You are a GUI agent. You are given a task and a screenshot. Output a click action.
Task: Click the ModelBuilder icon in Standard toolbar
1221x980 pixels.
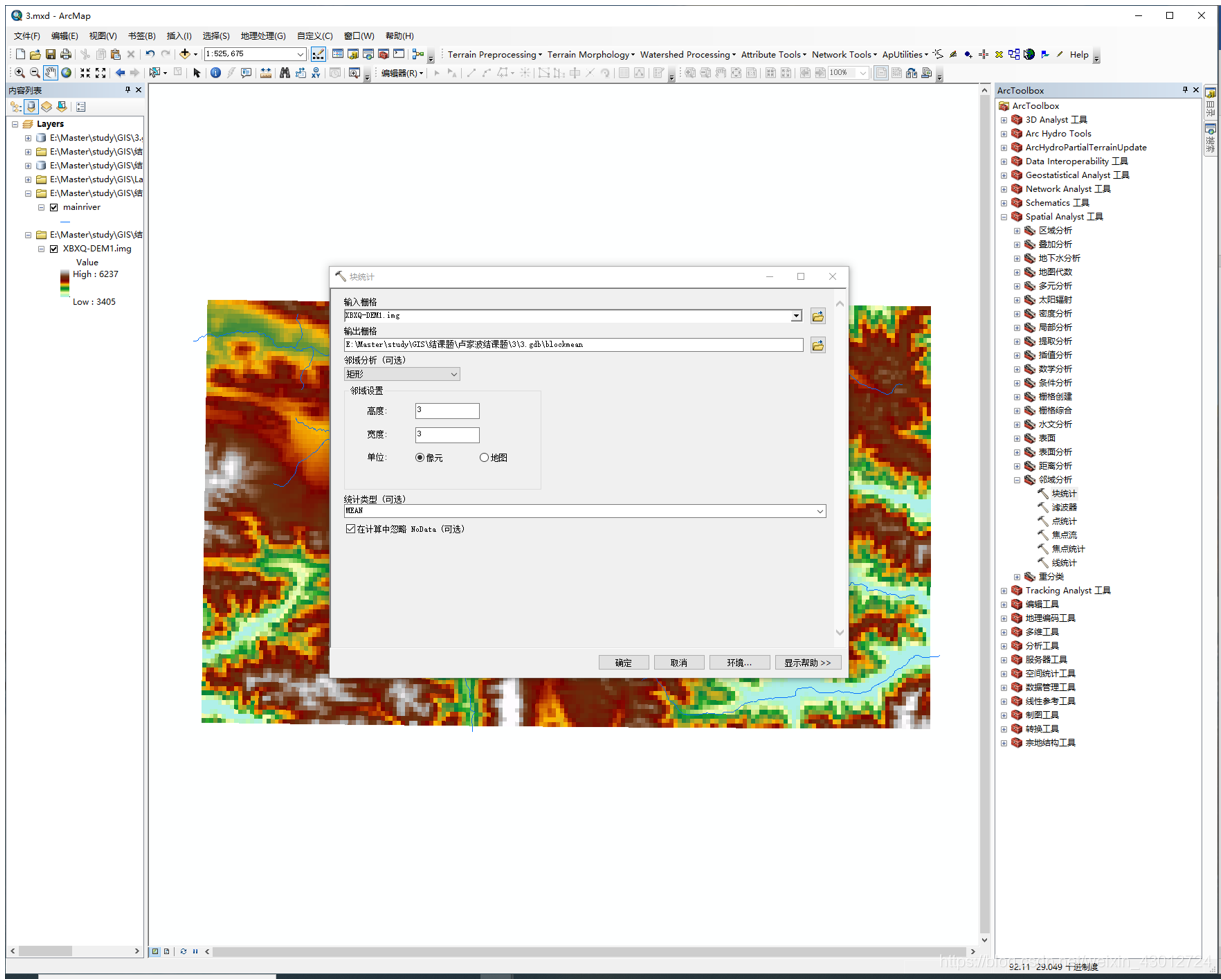point(418,54)
